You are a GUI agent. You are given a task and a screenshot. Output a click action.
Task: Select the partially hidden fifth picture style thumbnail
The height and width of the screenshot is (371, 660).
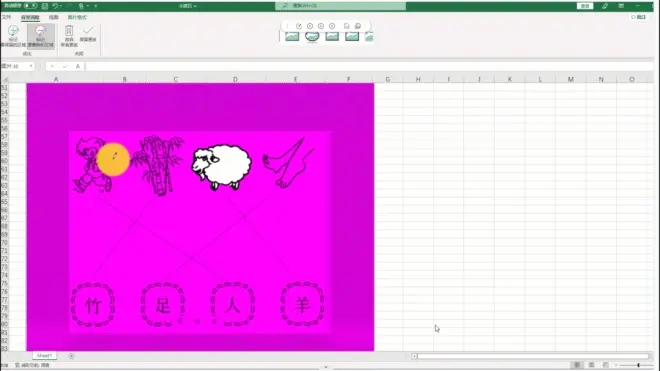pos(369,37)
